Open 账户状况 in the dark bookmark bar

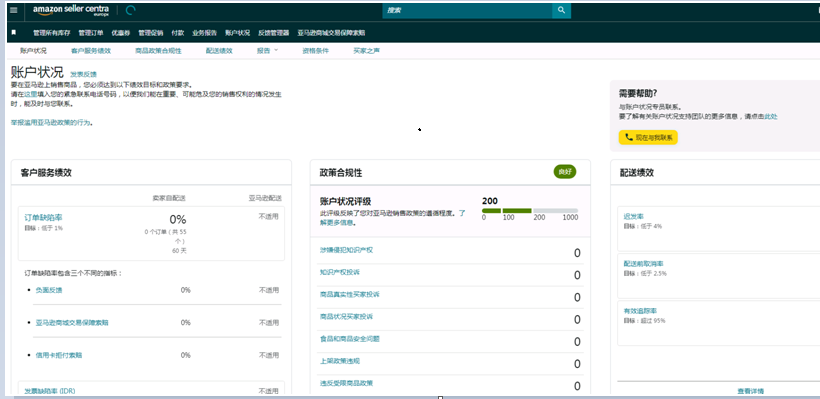237,32
